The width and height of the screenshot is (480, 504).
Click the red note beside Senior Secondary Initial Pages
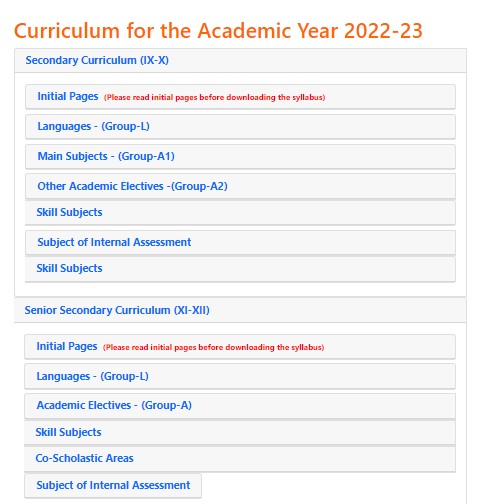[x=213, y=347]
